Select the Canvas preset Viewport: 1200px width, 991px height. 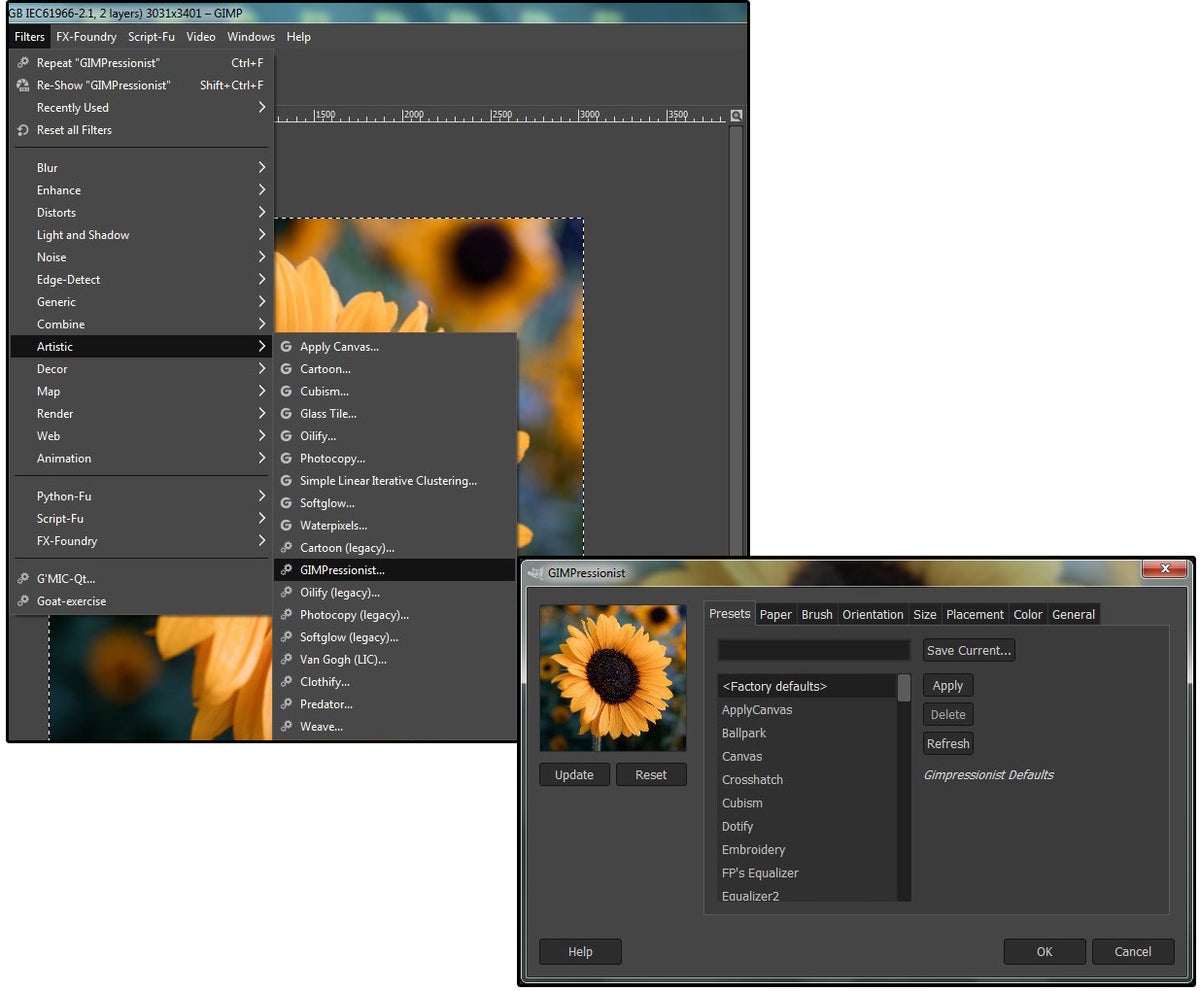point(807,756)
